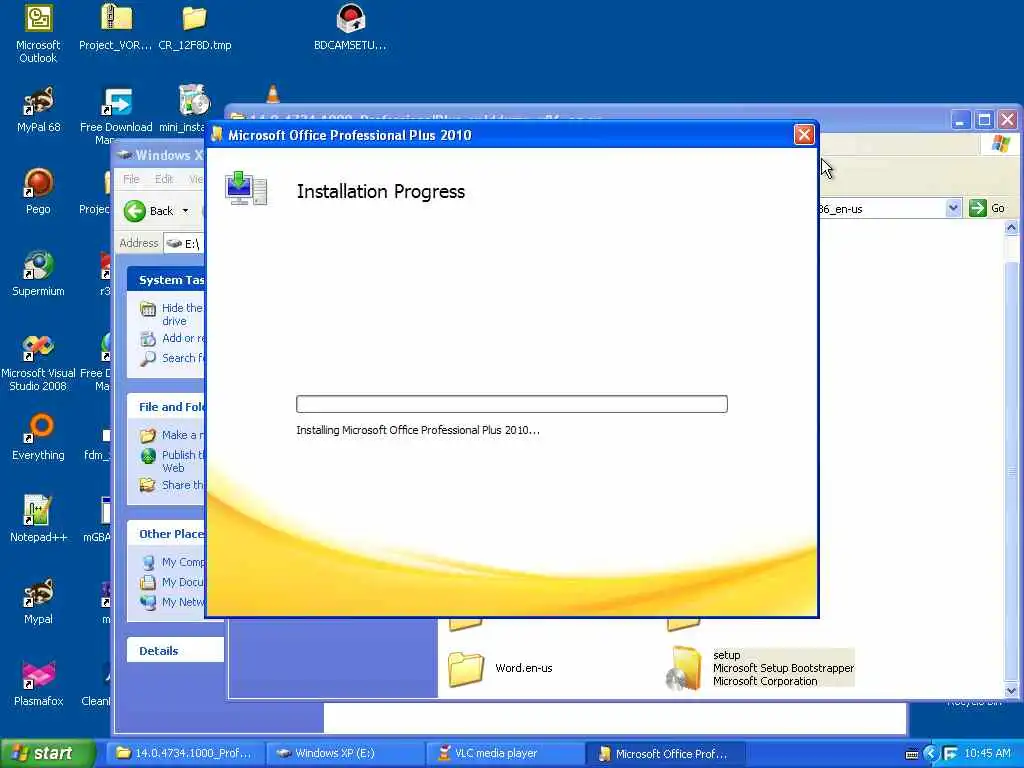Viewport: 1024px width, 768px height.
Task: Open the File menu in Windows XP (E:) window
Action: tap(131, 179)
